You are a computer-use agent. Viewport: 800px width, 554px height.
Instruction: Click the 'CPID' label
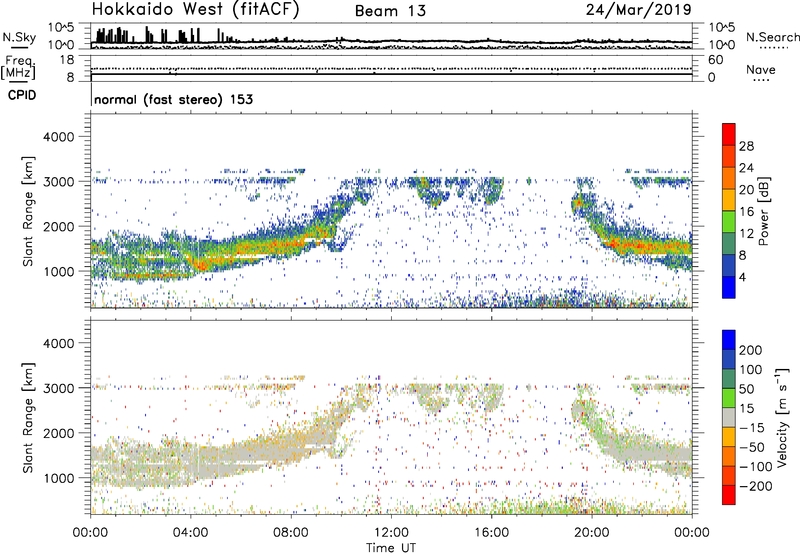click(x=22, y=95)
